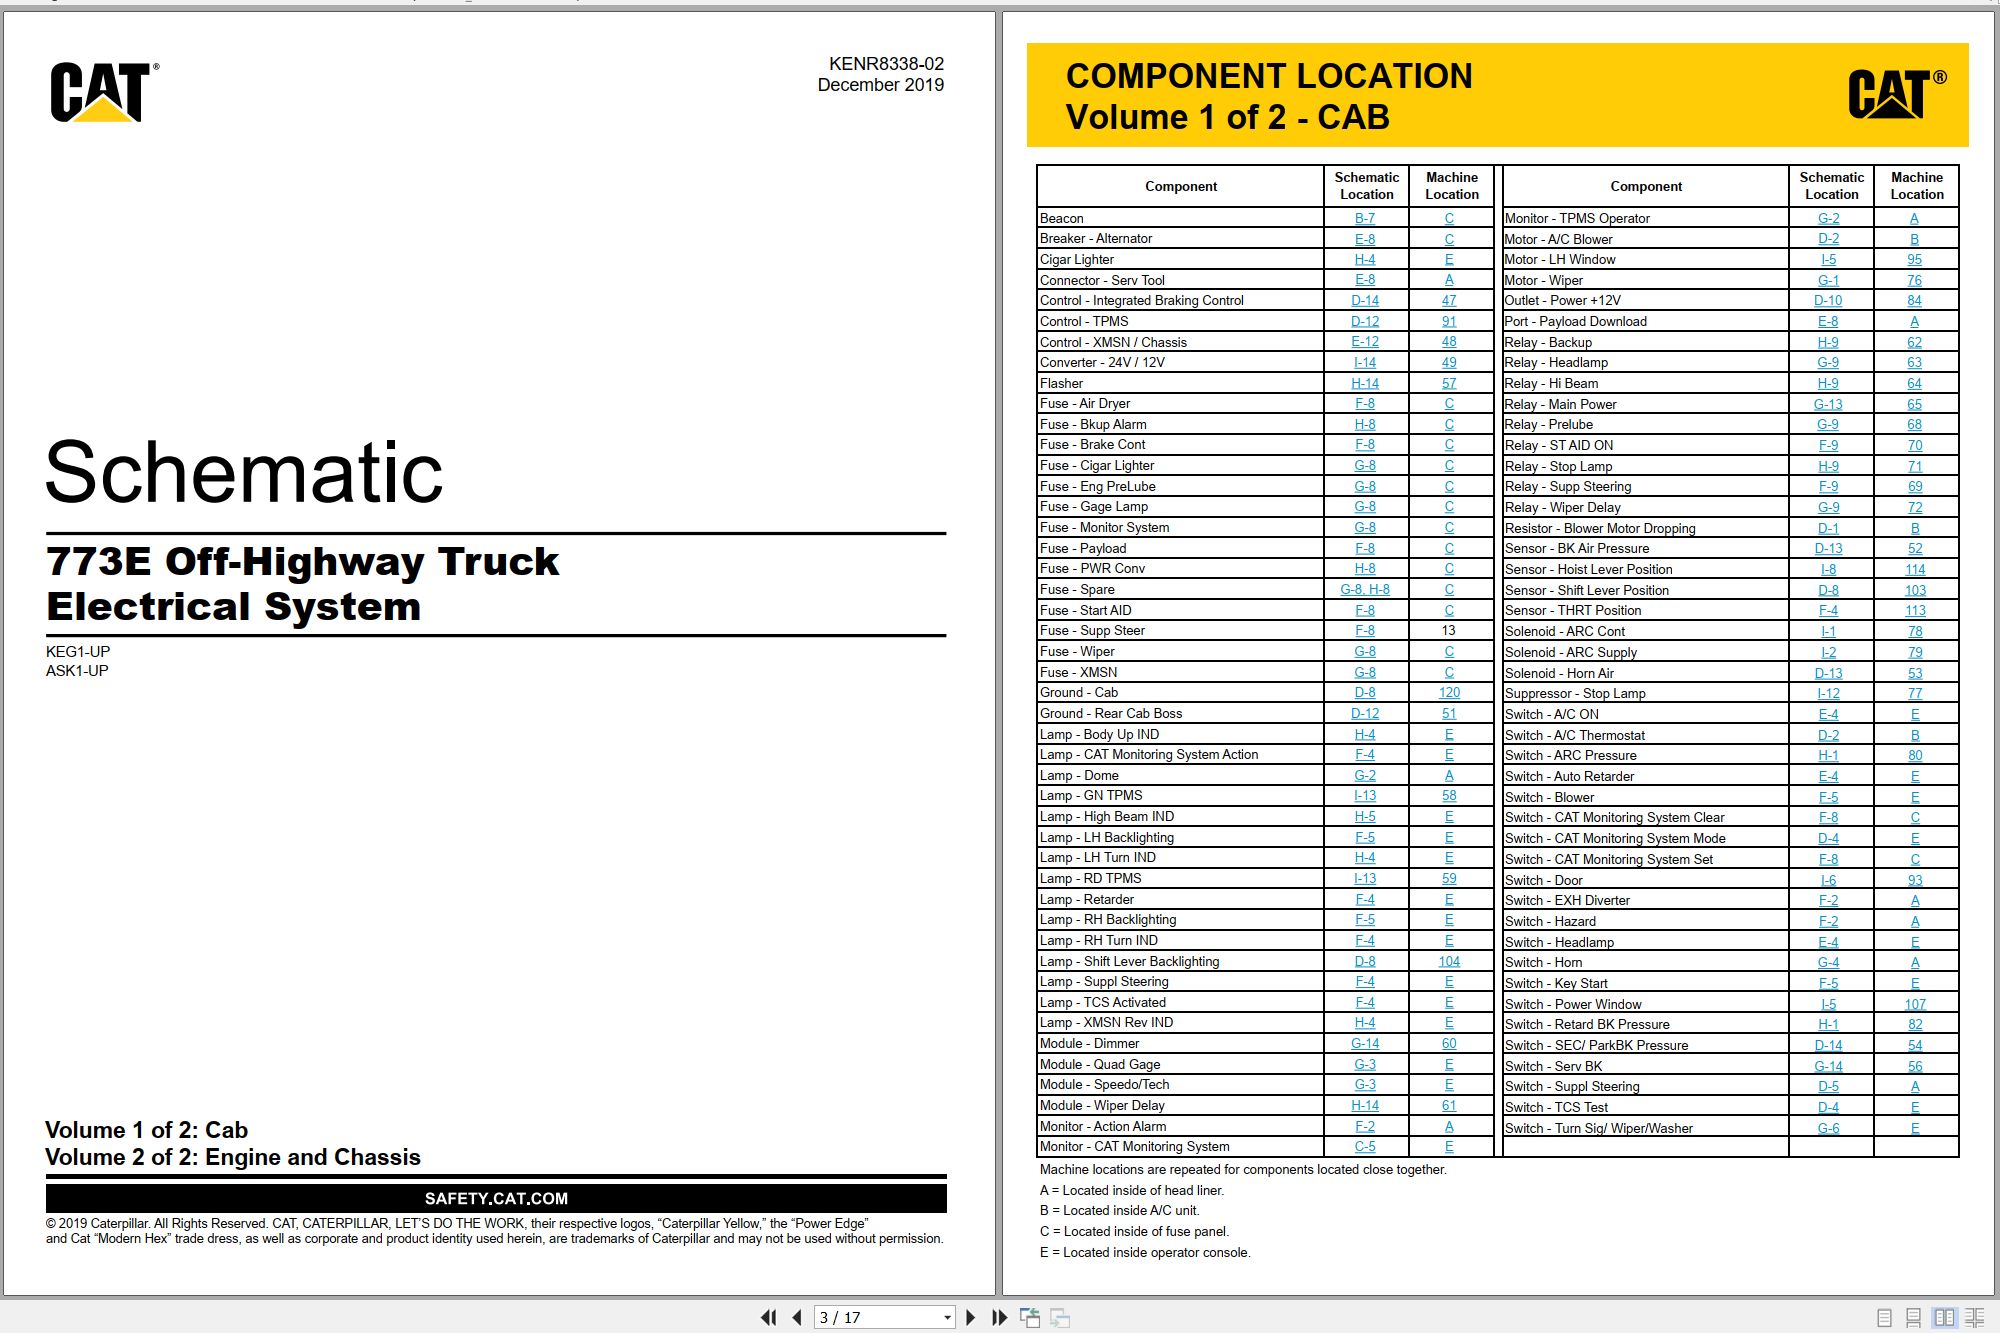
Task: Click the CAT logo in the yellow header
Action: [1896, 94]
